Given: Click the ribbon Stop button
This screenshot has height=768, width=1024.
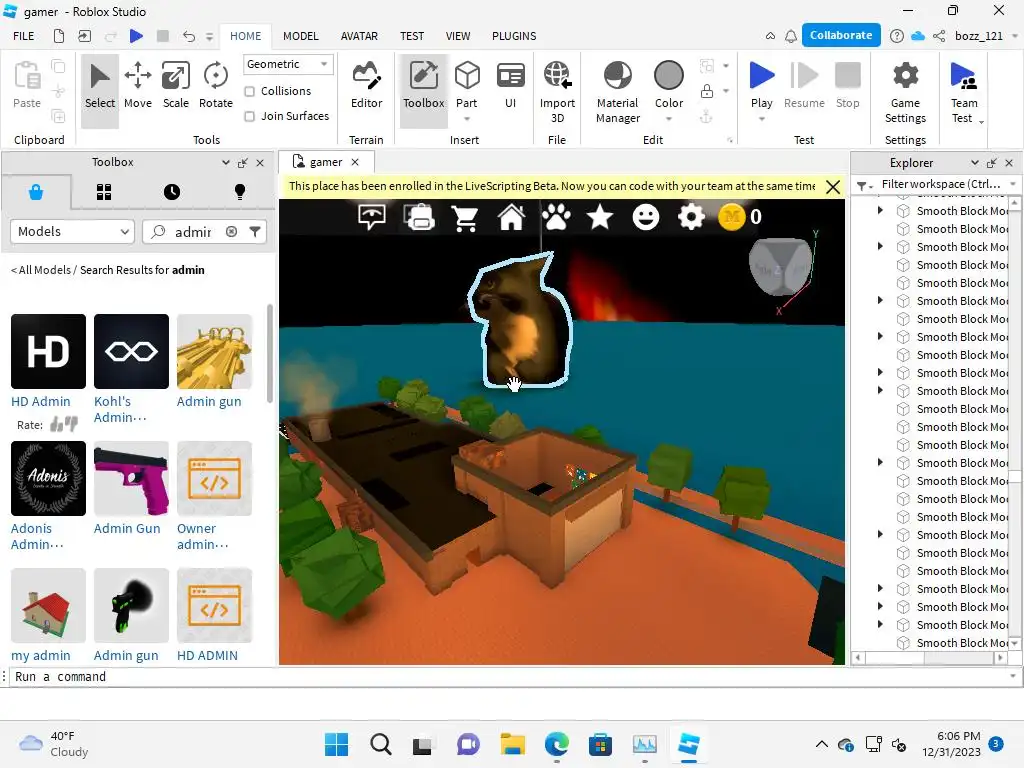Looking at the screenshot, I should (848, 85).
